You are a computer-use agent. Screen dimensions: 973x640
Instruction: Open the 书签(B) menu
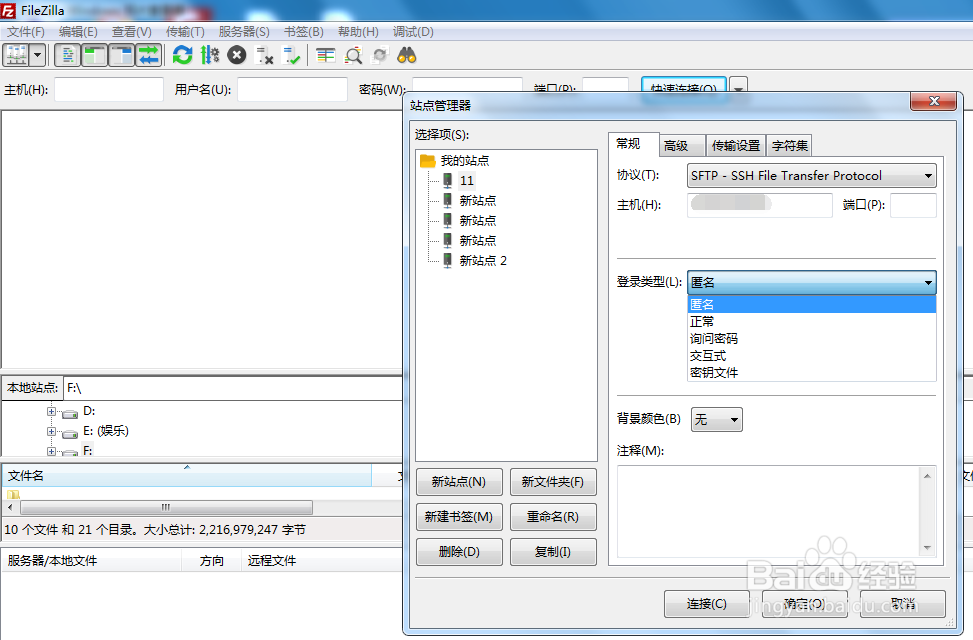click(x=303, y=32)
